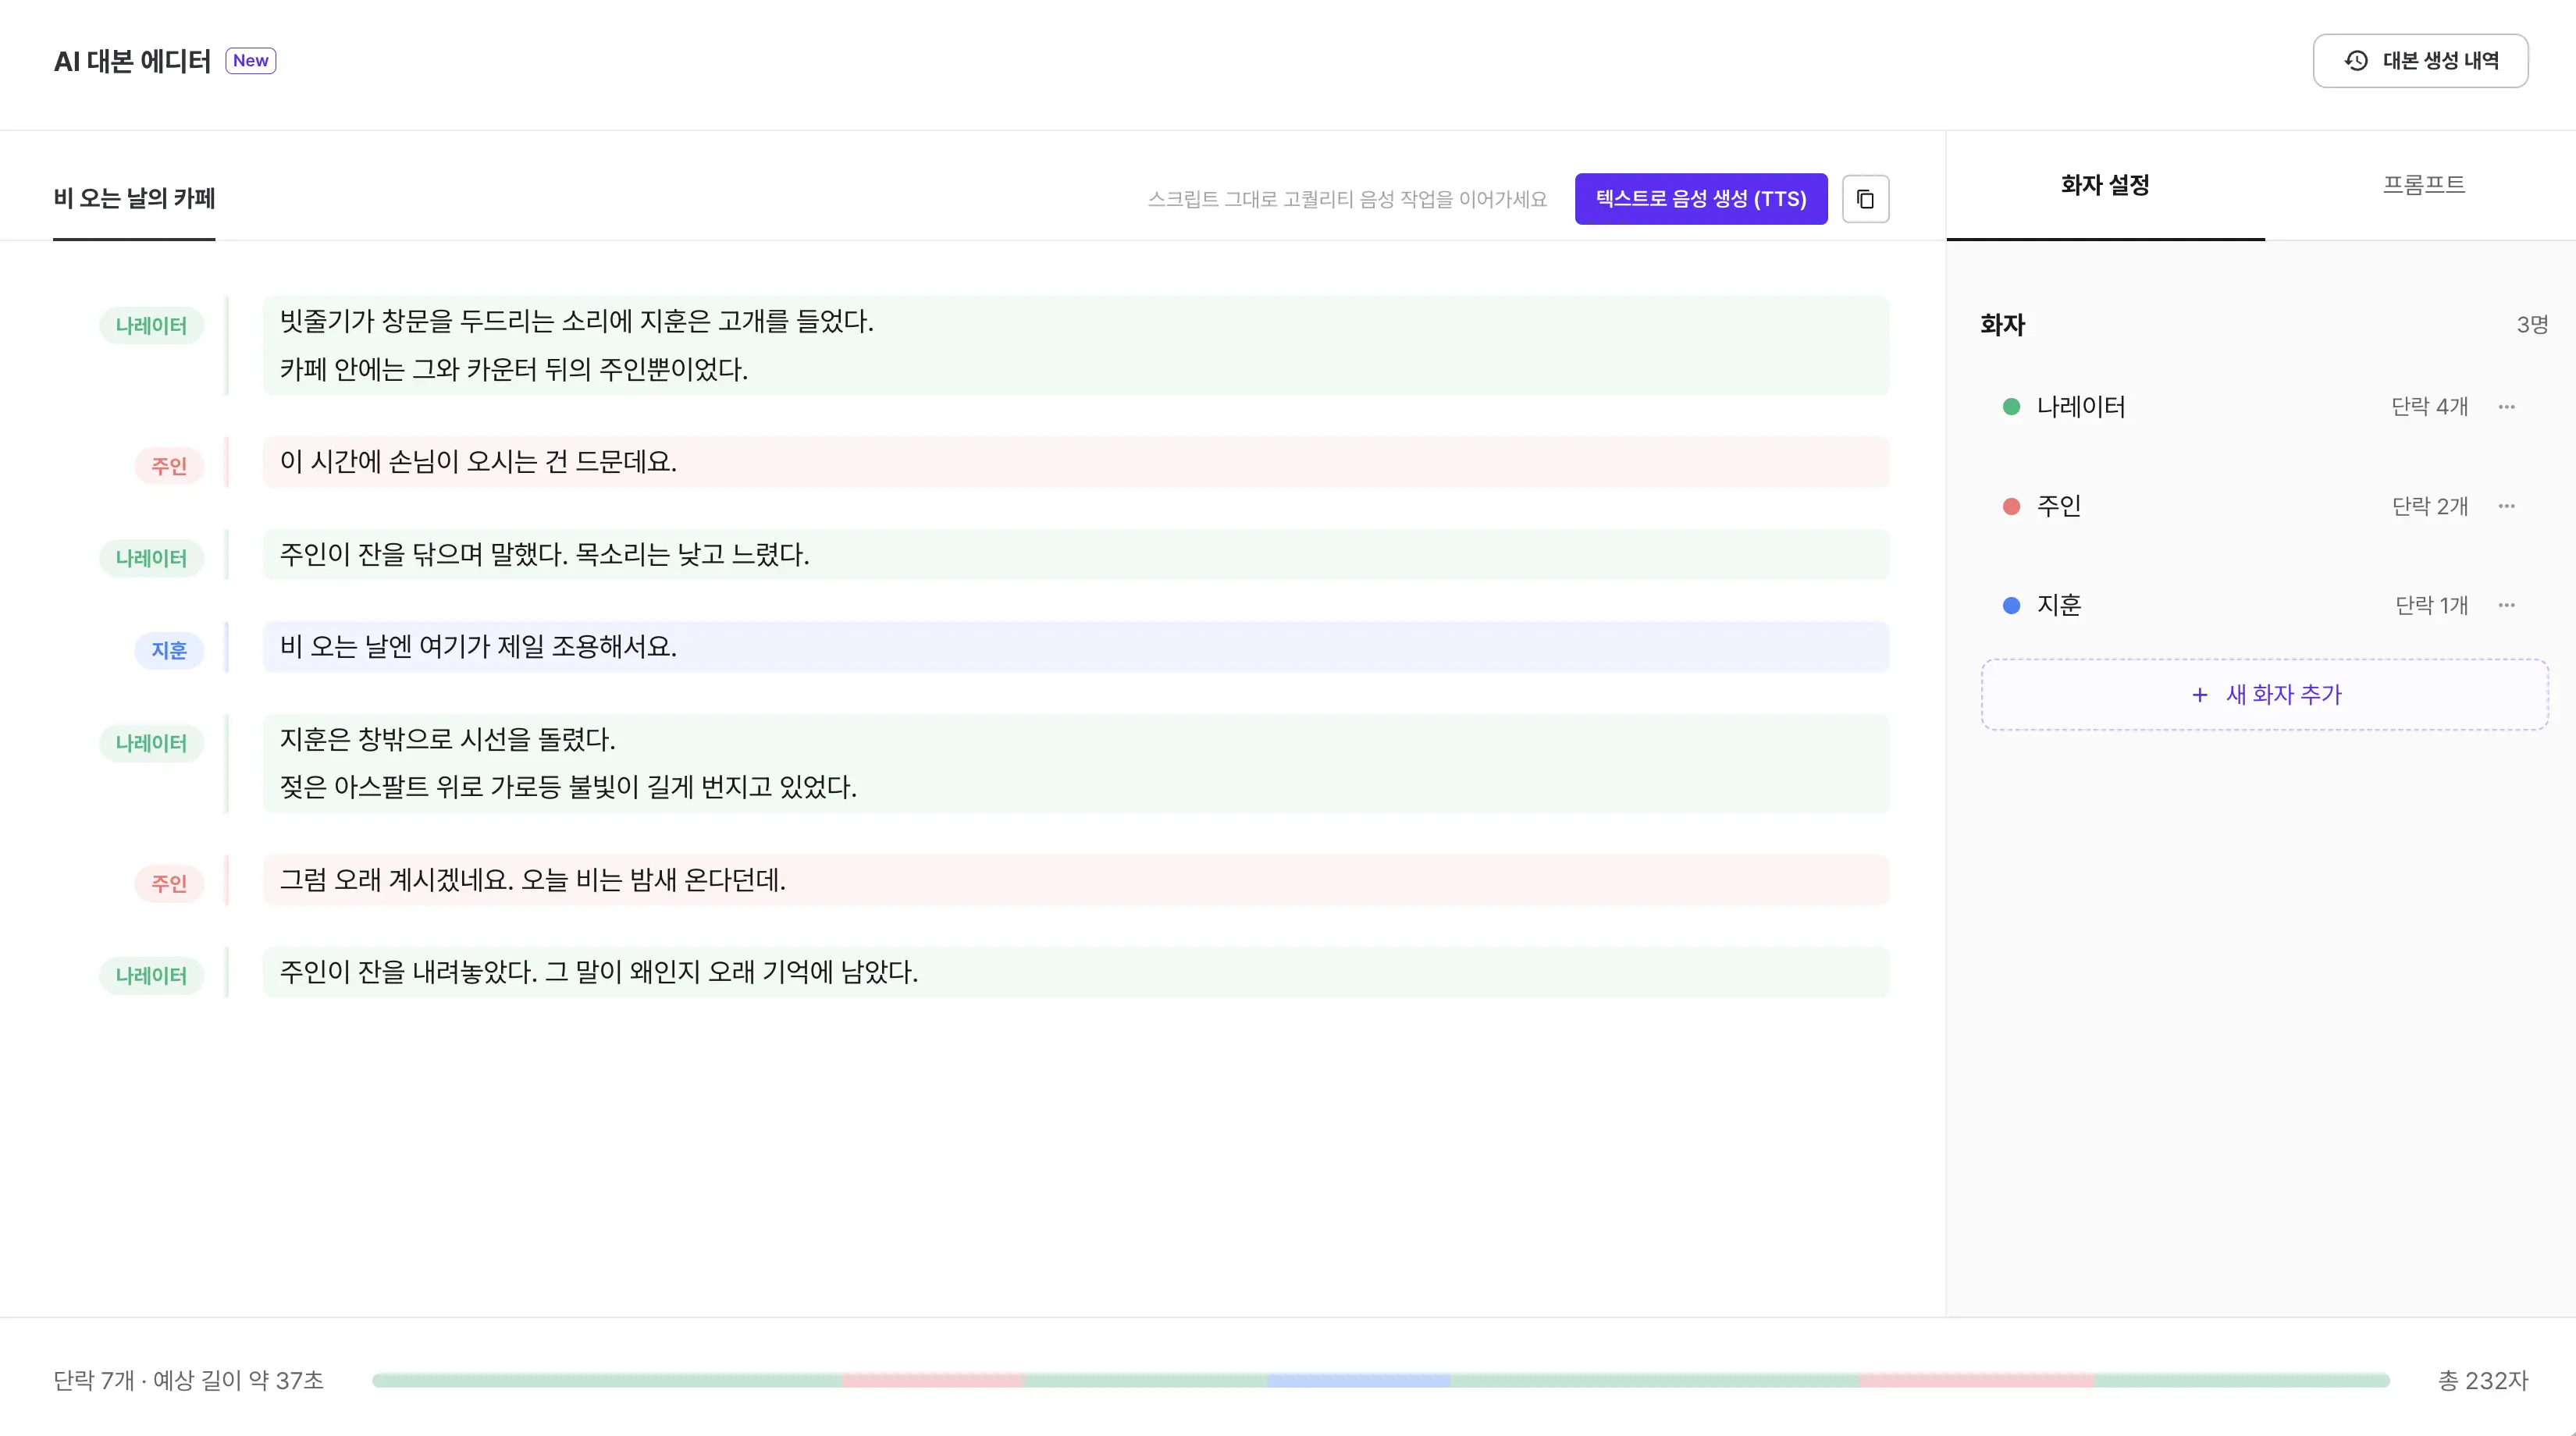Click the 지훈 row in speaker list

pyautogui.click(x=2264, y=605)
